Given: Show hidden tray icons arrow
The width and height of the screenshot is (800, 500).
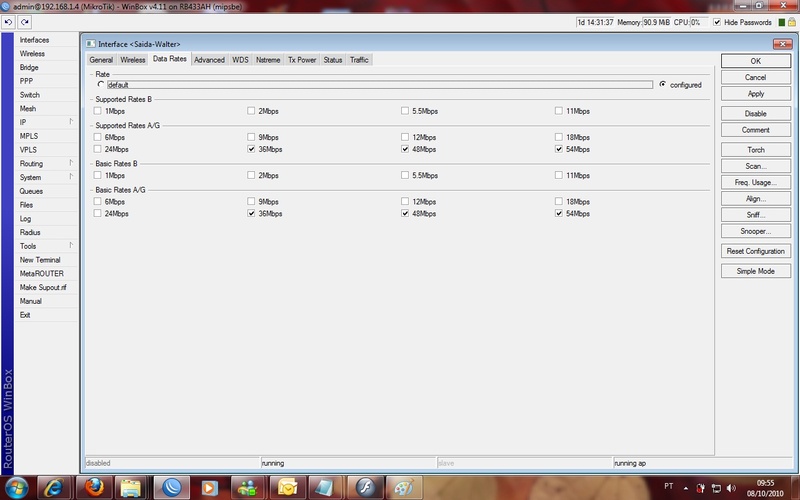Looking at the screenshot, I should click(686, 488).
